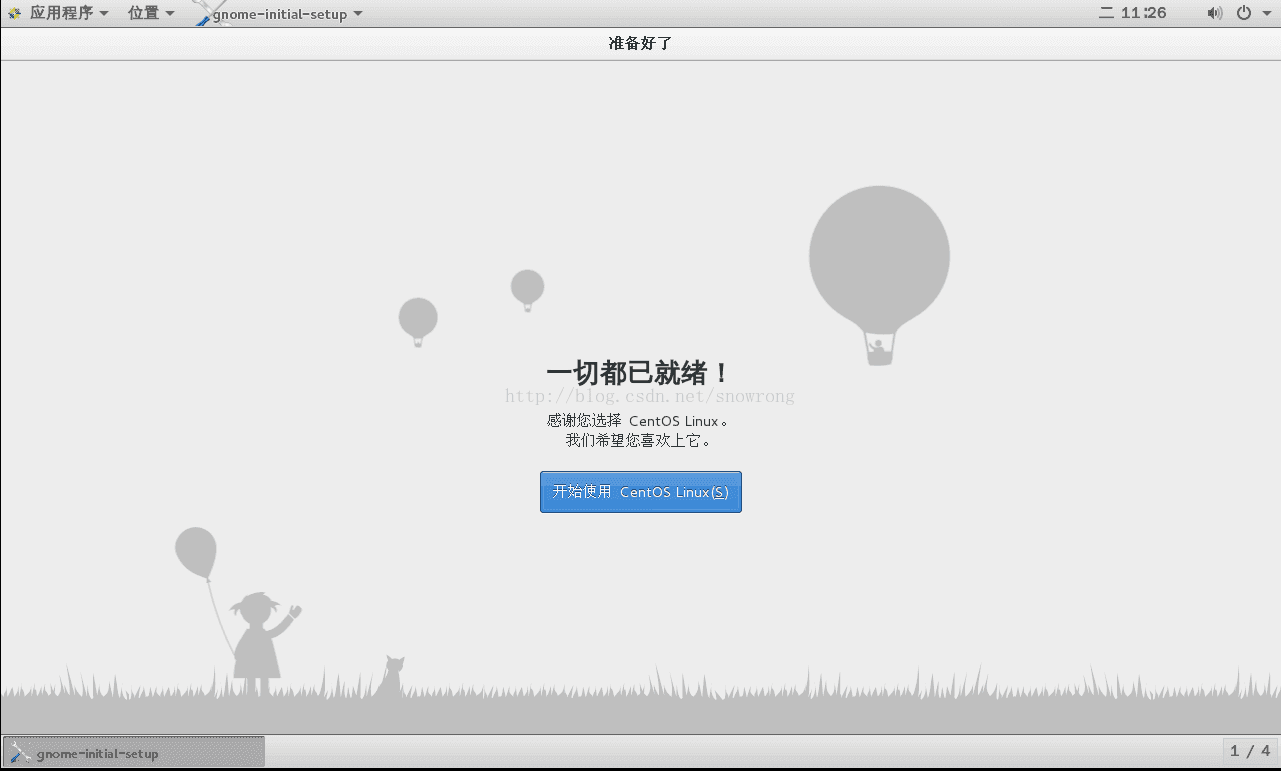Viewport: 1281px width, 771px height.
Task: Open the volume speaker icon
Action: point(1214,13)
